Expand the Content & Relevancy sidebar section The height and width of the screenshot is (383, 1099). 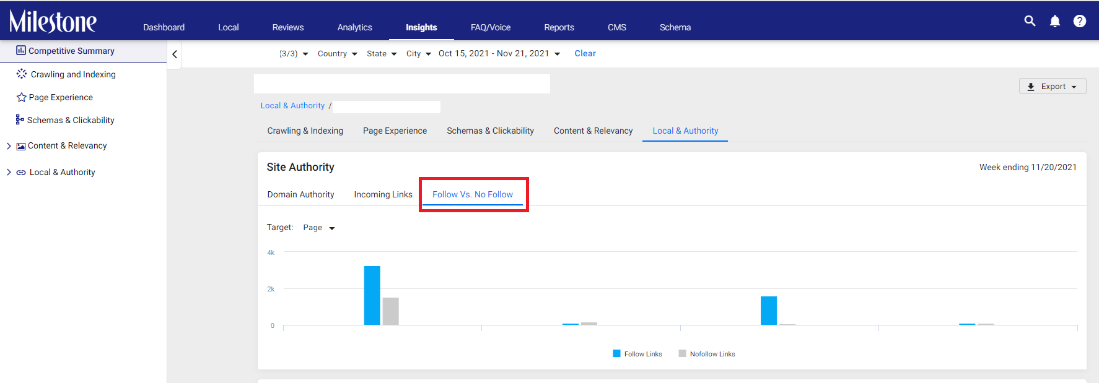pyautogui.click(x=8, y=146)
